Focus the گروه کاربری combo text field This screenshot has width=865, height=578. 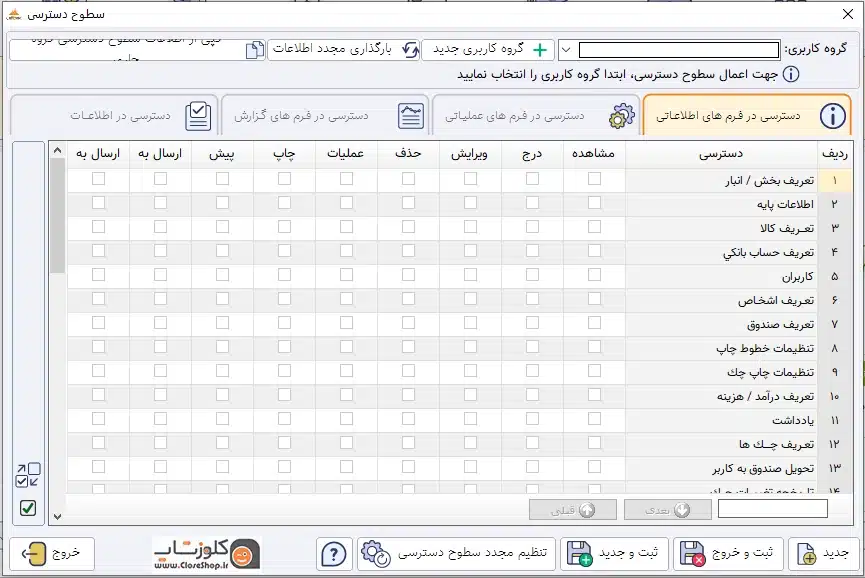(679, 50)
